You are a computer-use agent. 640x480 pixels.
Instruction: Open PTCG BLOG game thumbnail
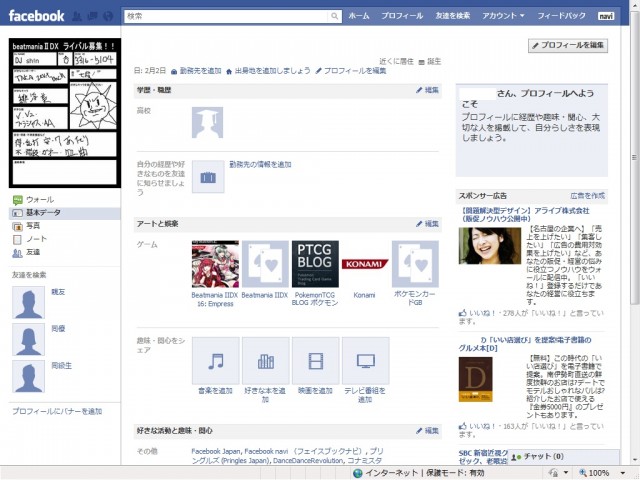(315, 264)
